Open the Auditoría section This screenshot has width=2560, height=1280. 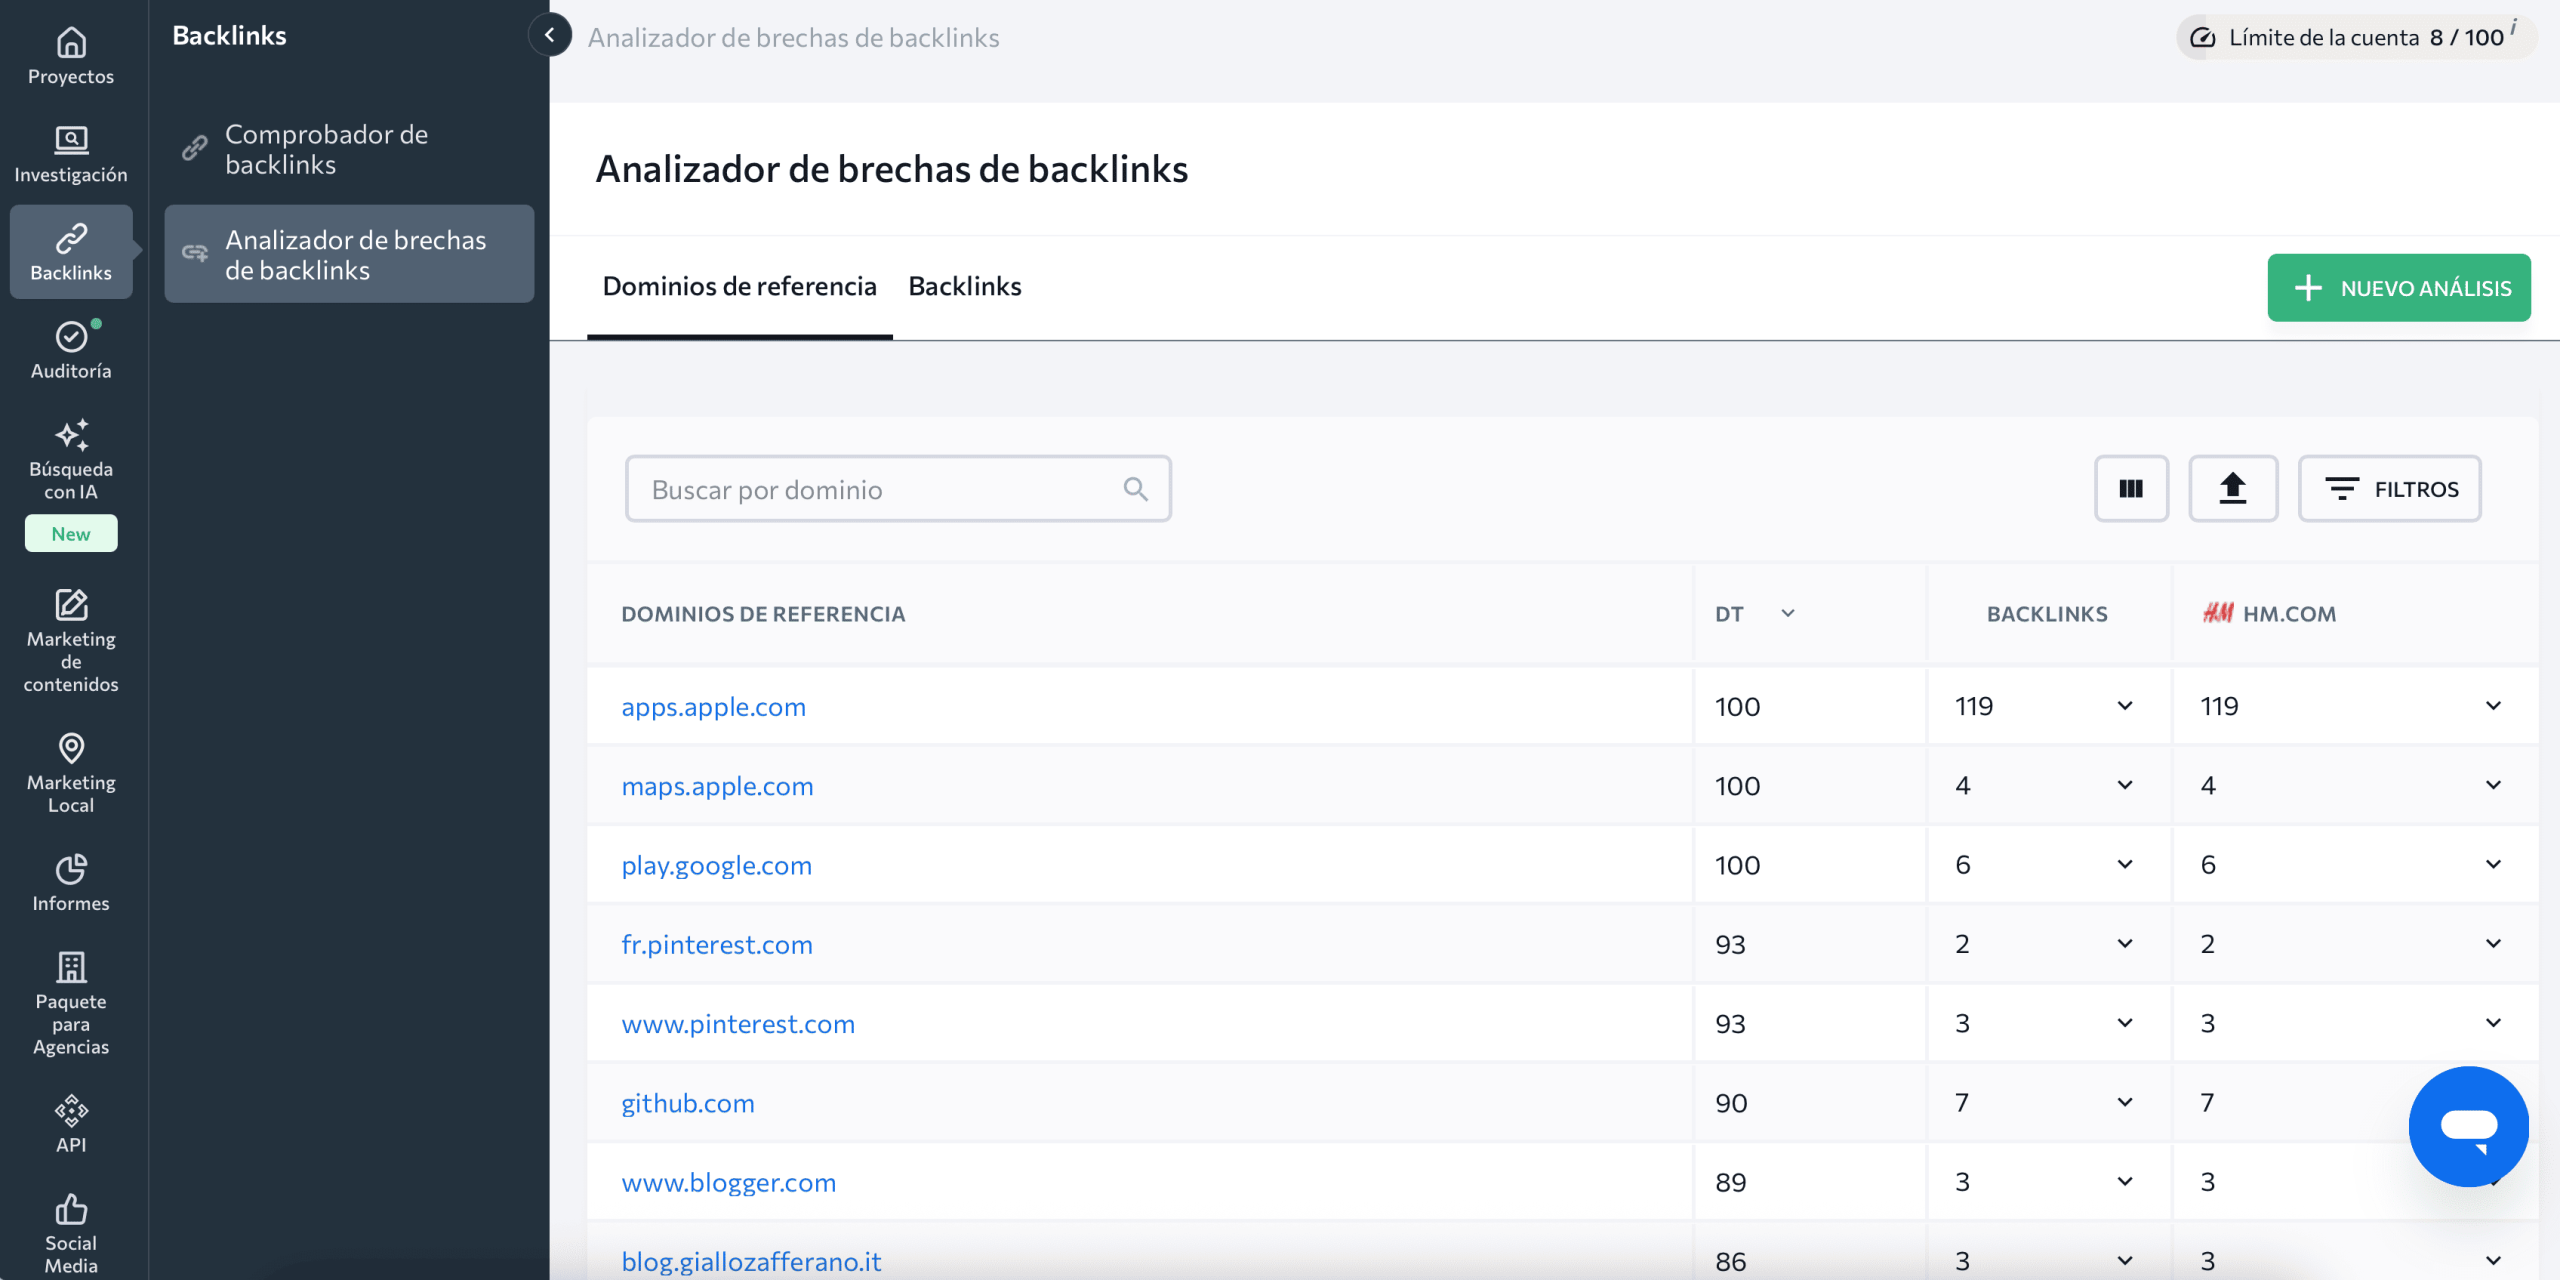click(70, 350)
